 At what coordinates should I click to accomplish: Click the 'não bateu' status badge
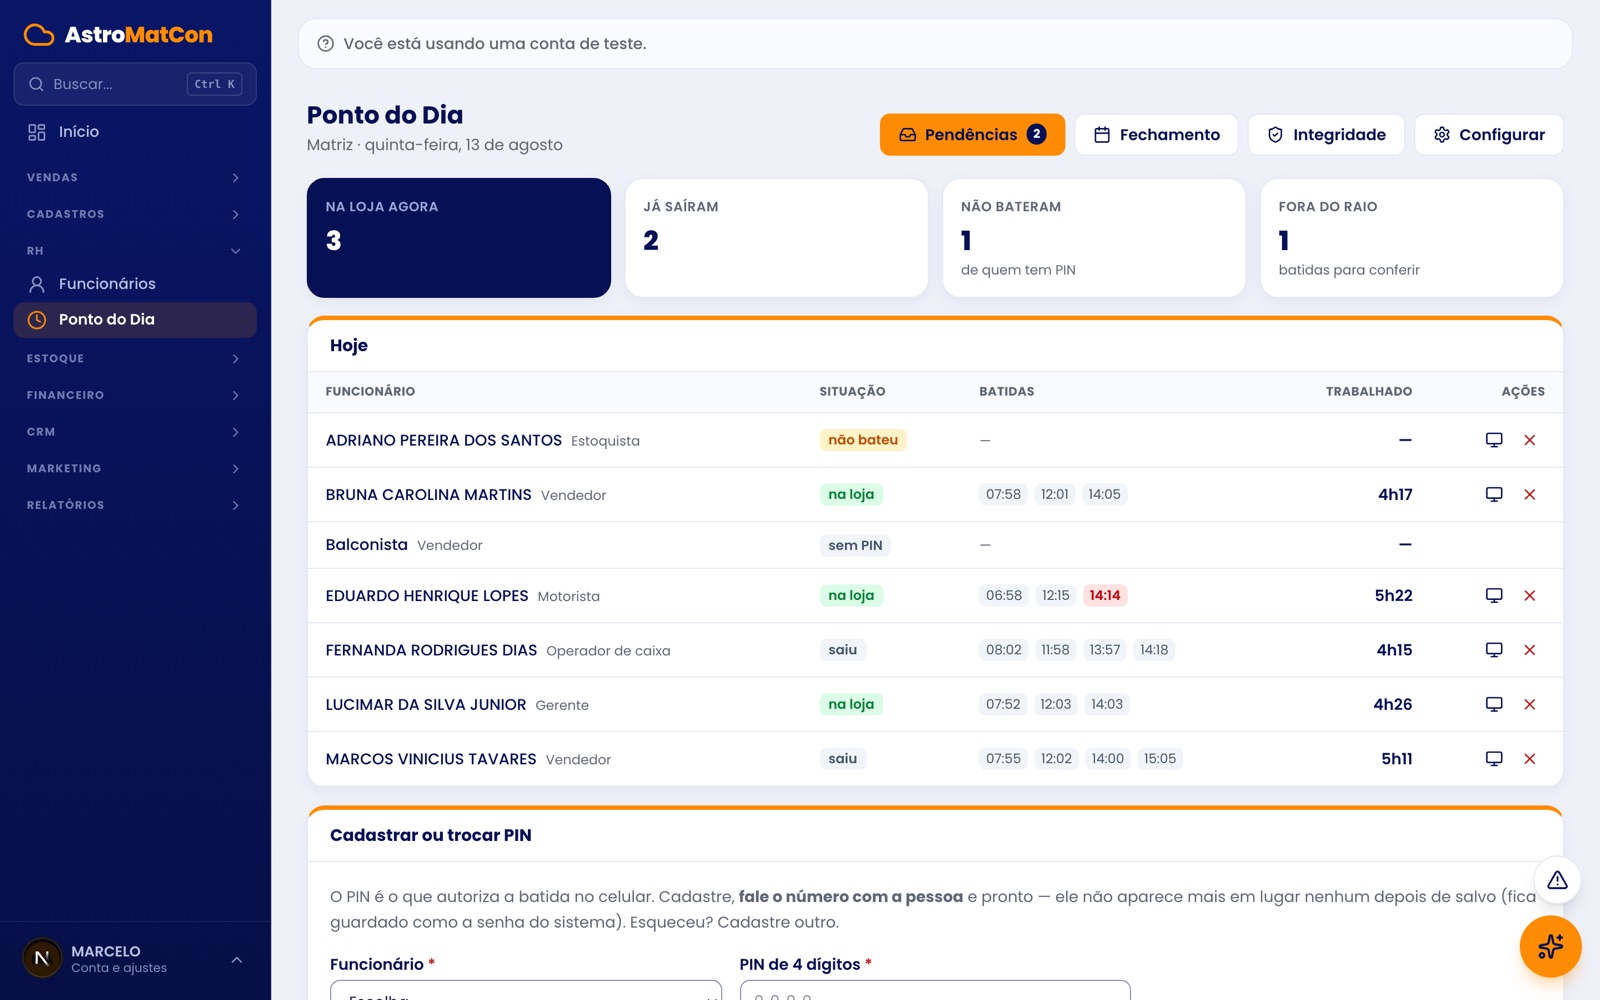tap(863, 440)
